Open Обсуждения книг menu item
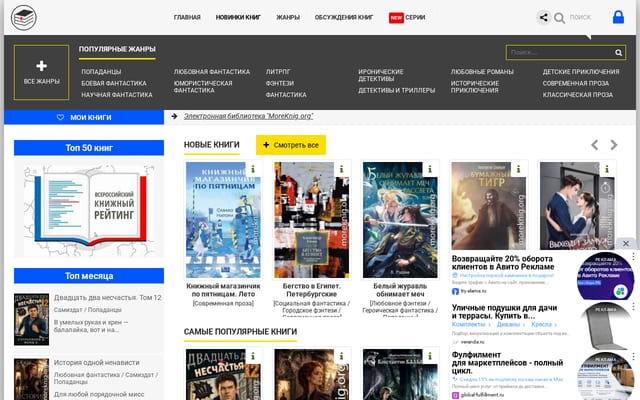This screenshot has height=400, width=640. click(x=344, y=17)
